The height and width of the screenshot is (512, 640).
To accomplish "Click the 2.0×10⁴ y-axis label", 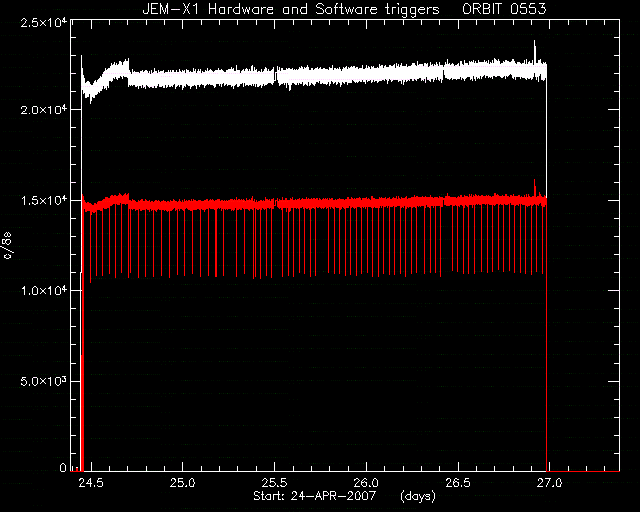I will click(44, 109).
